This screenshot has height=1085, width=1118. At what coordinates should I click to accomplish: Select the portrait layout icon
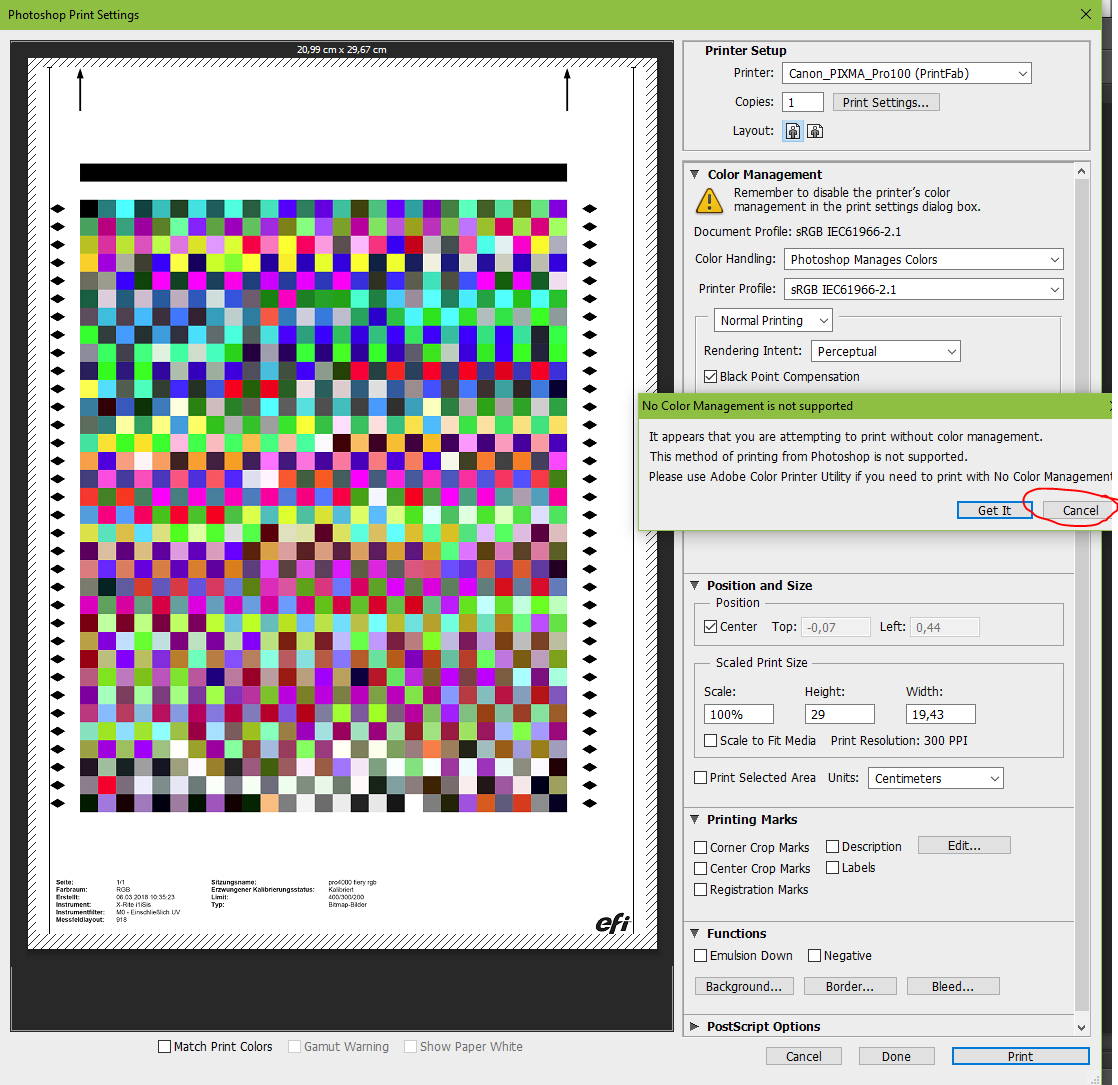click(x=793, y=131)
